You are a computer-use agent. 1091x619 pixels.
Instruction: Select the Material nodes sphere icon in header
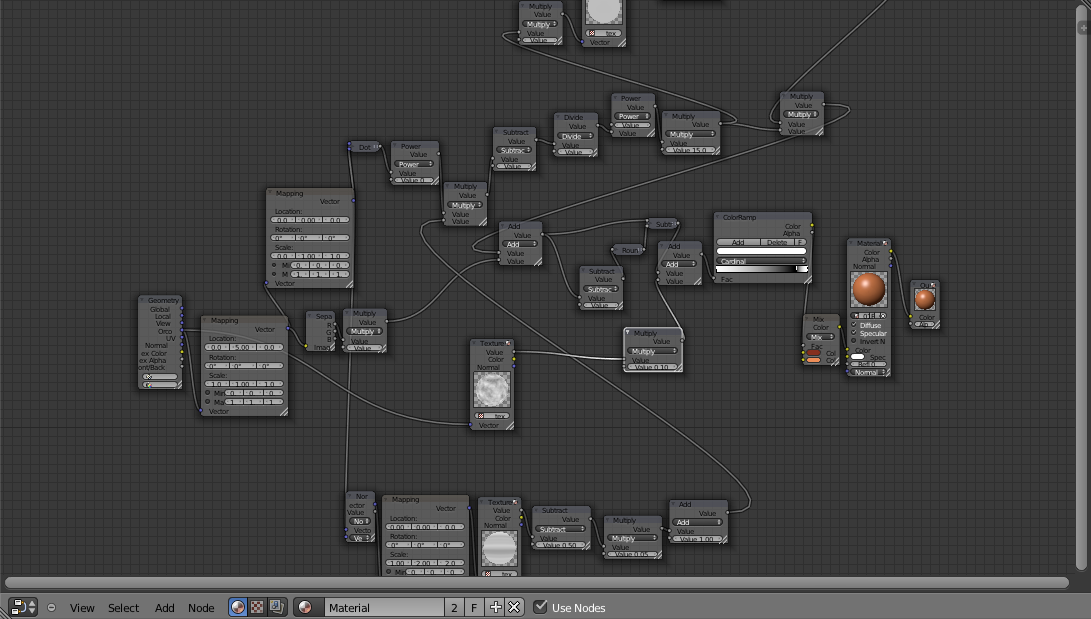pyautogui.click(x=237, y=607)
